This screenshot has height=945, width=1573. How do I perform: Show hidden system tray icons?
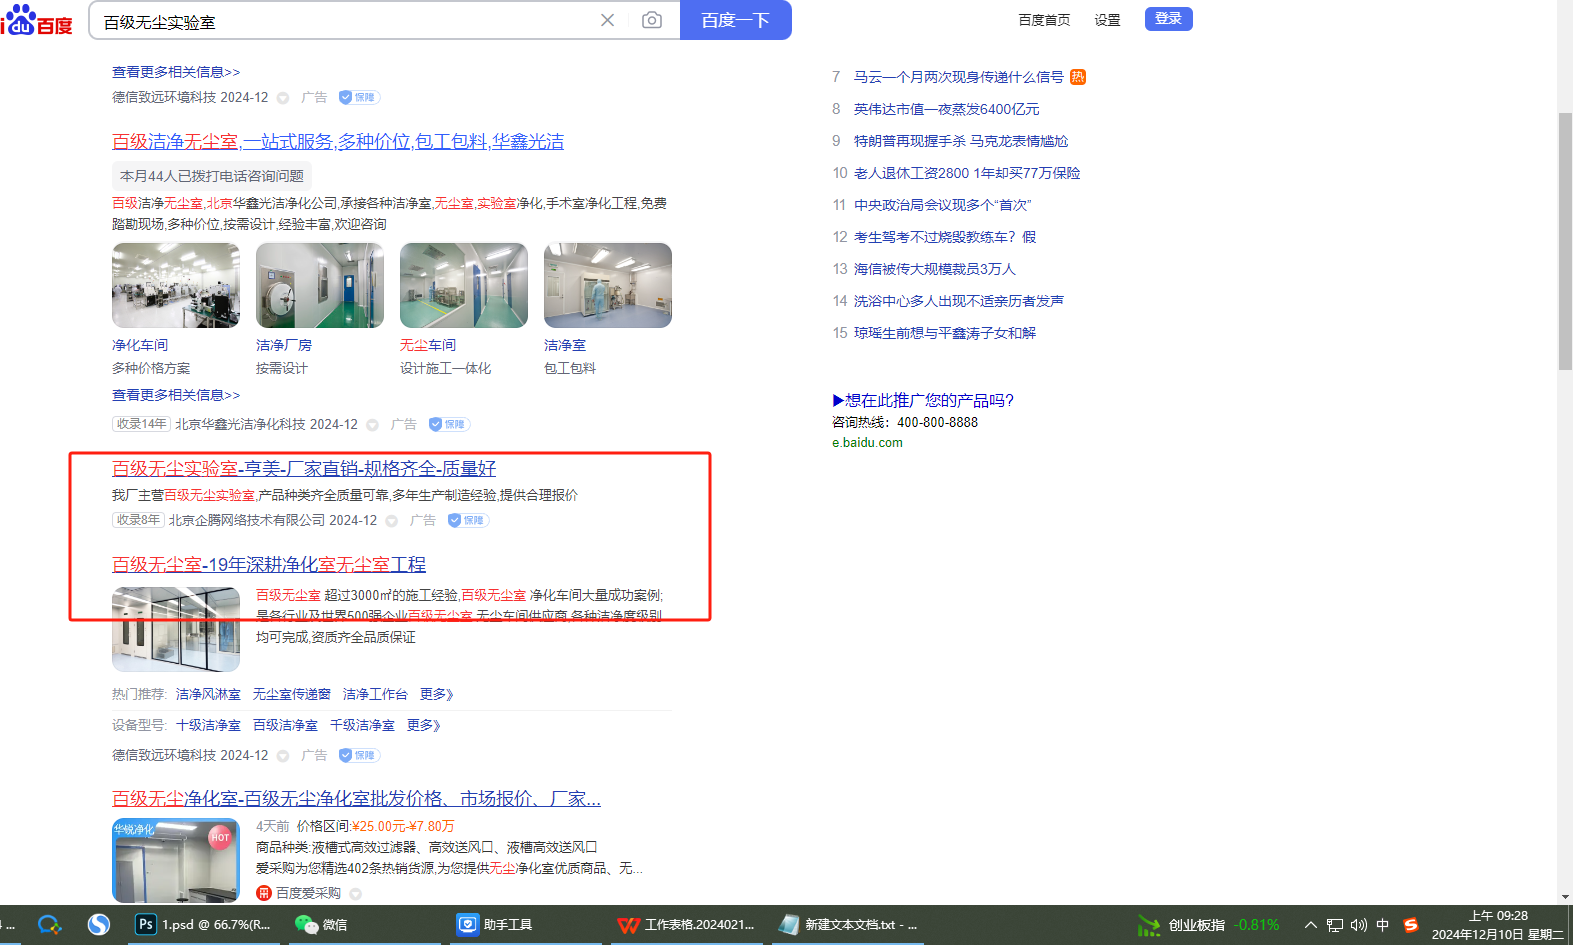point(1311,925)
